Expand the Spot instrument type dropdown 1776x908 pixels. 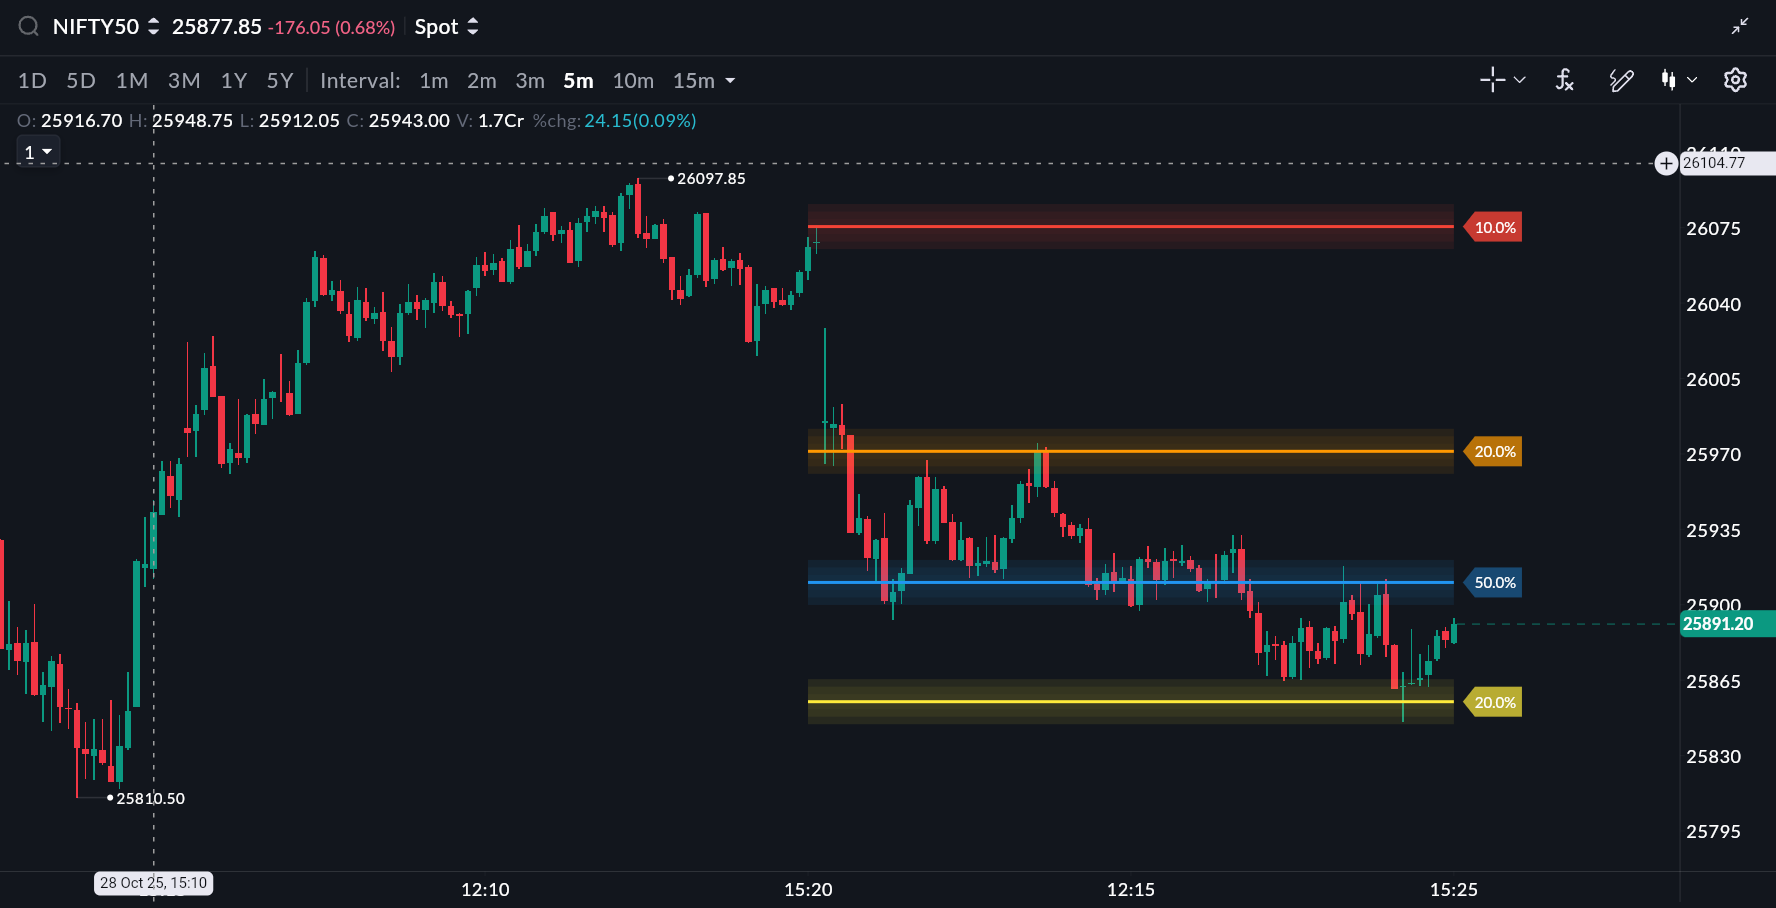(x=446, y=27)
